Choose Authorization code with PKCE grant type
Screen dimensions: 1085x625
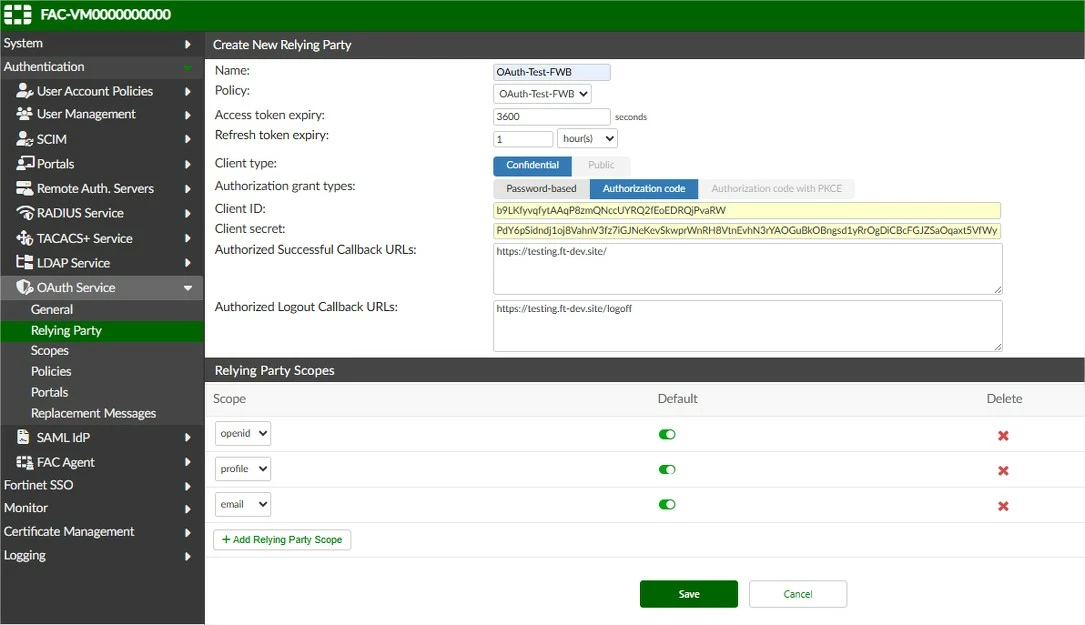[776, 188]
